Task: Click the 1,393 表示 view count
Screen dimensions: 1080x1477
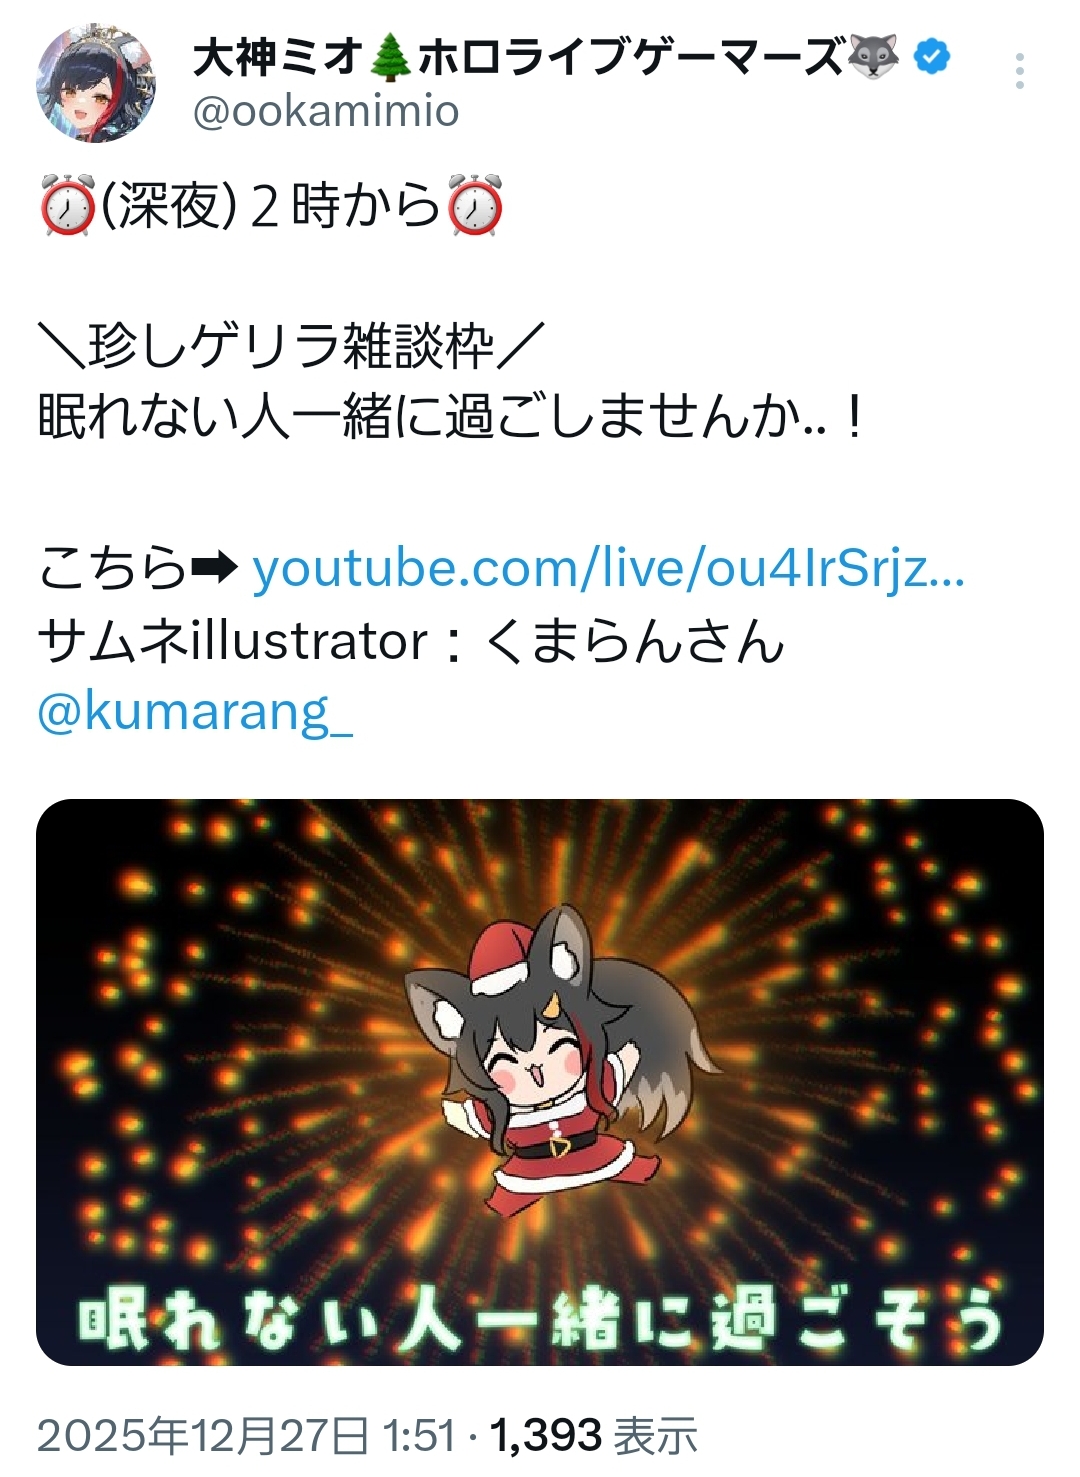Action: (593, 1436)
